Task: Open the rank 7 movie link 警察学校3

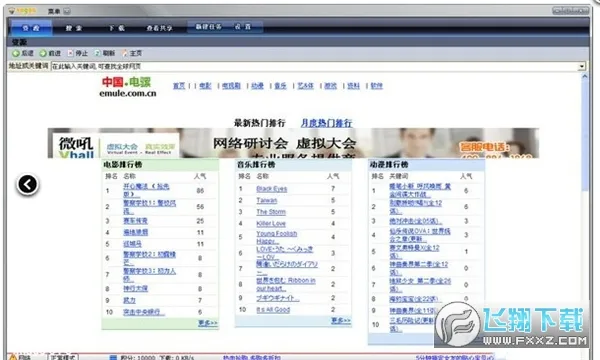Action: click(149, 274)
